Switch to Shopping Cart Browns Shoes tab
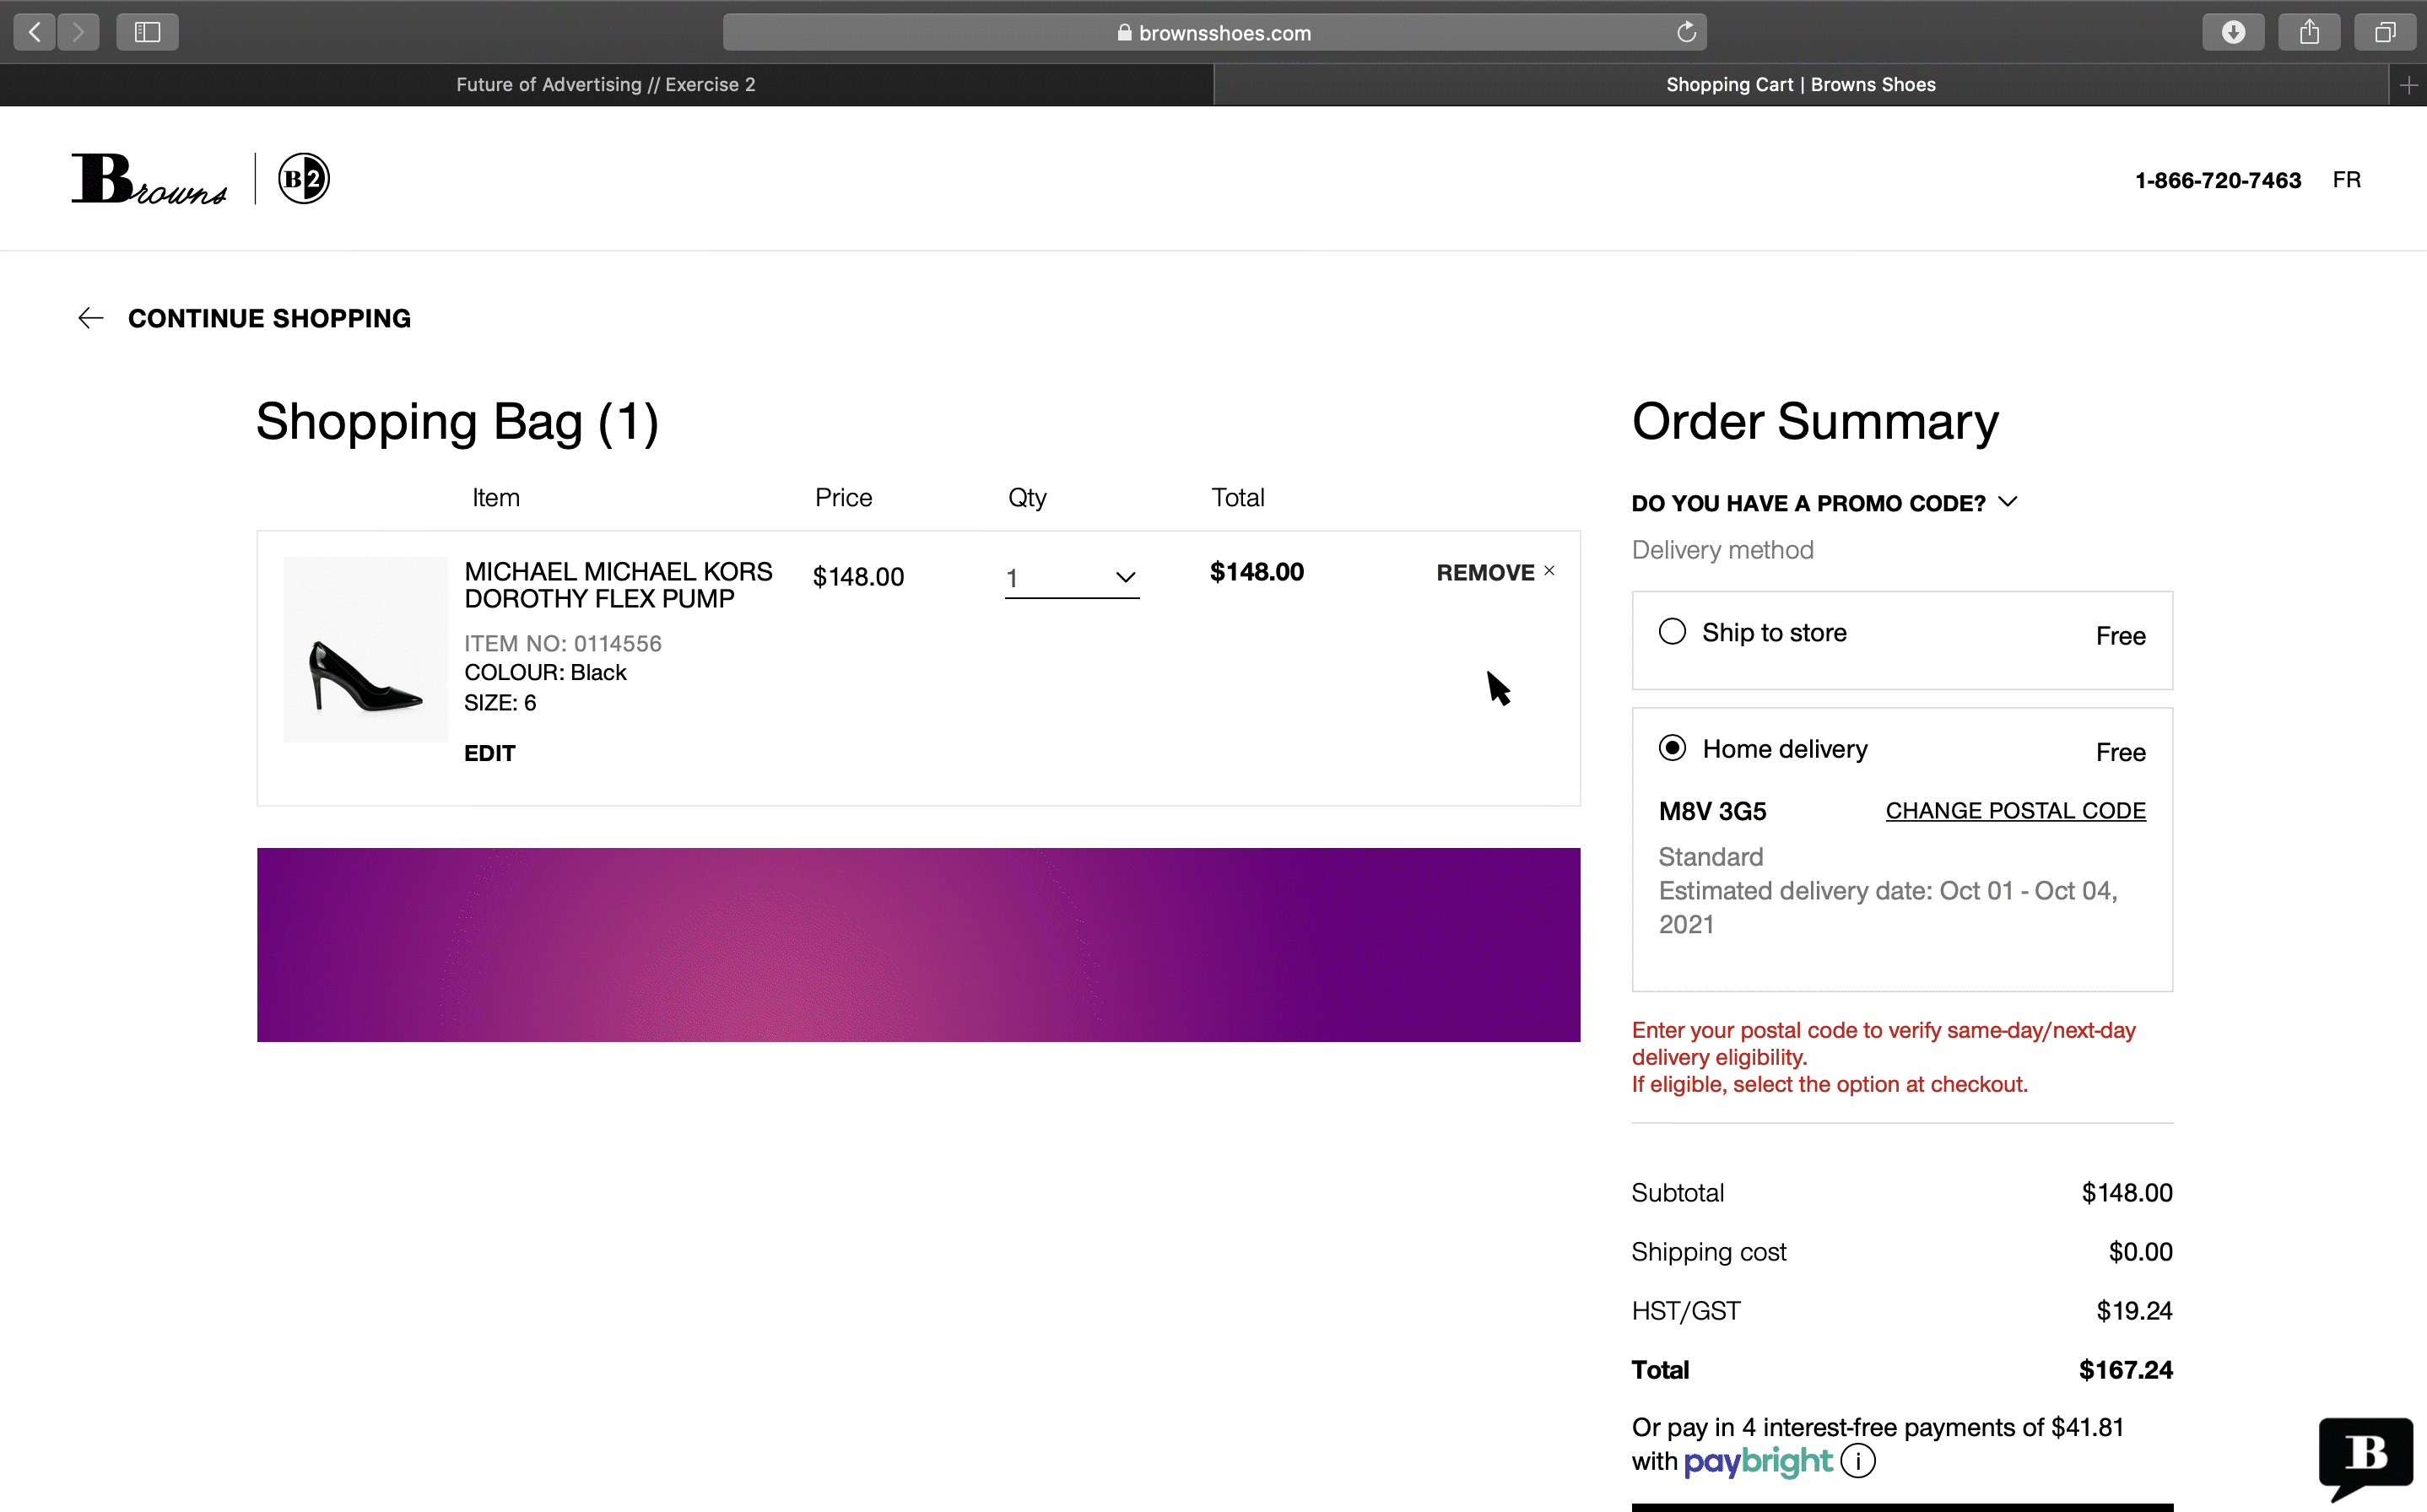2427x1512 pixels. tap(1800, 85)
